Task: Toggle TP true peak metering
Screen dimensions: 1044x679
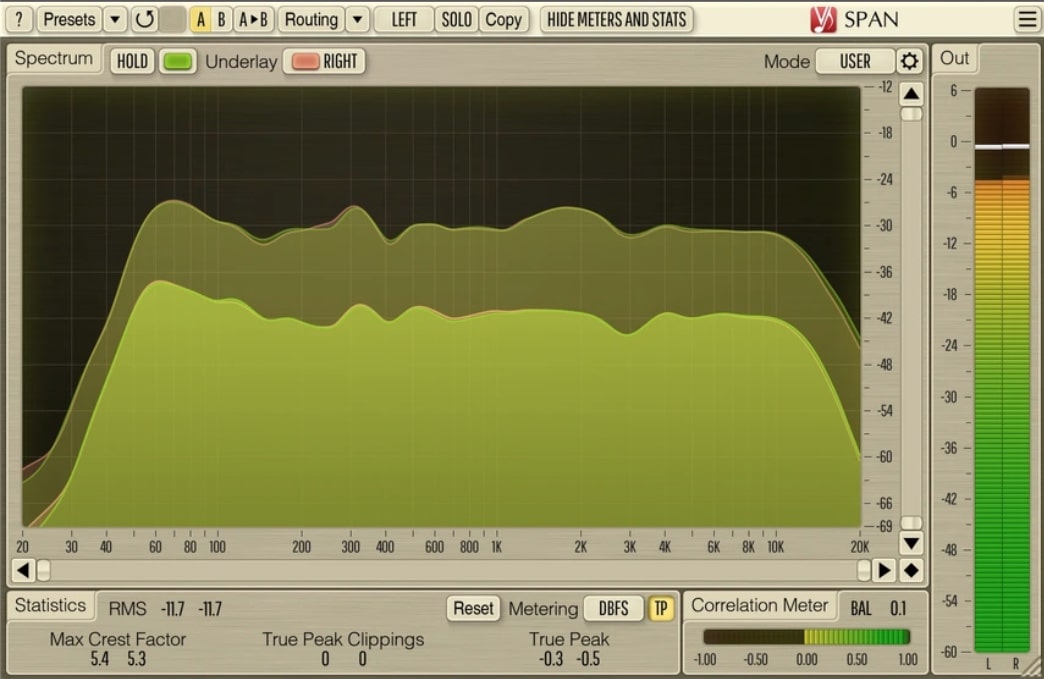Action: coord(660,608)
